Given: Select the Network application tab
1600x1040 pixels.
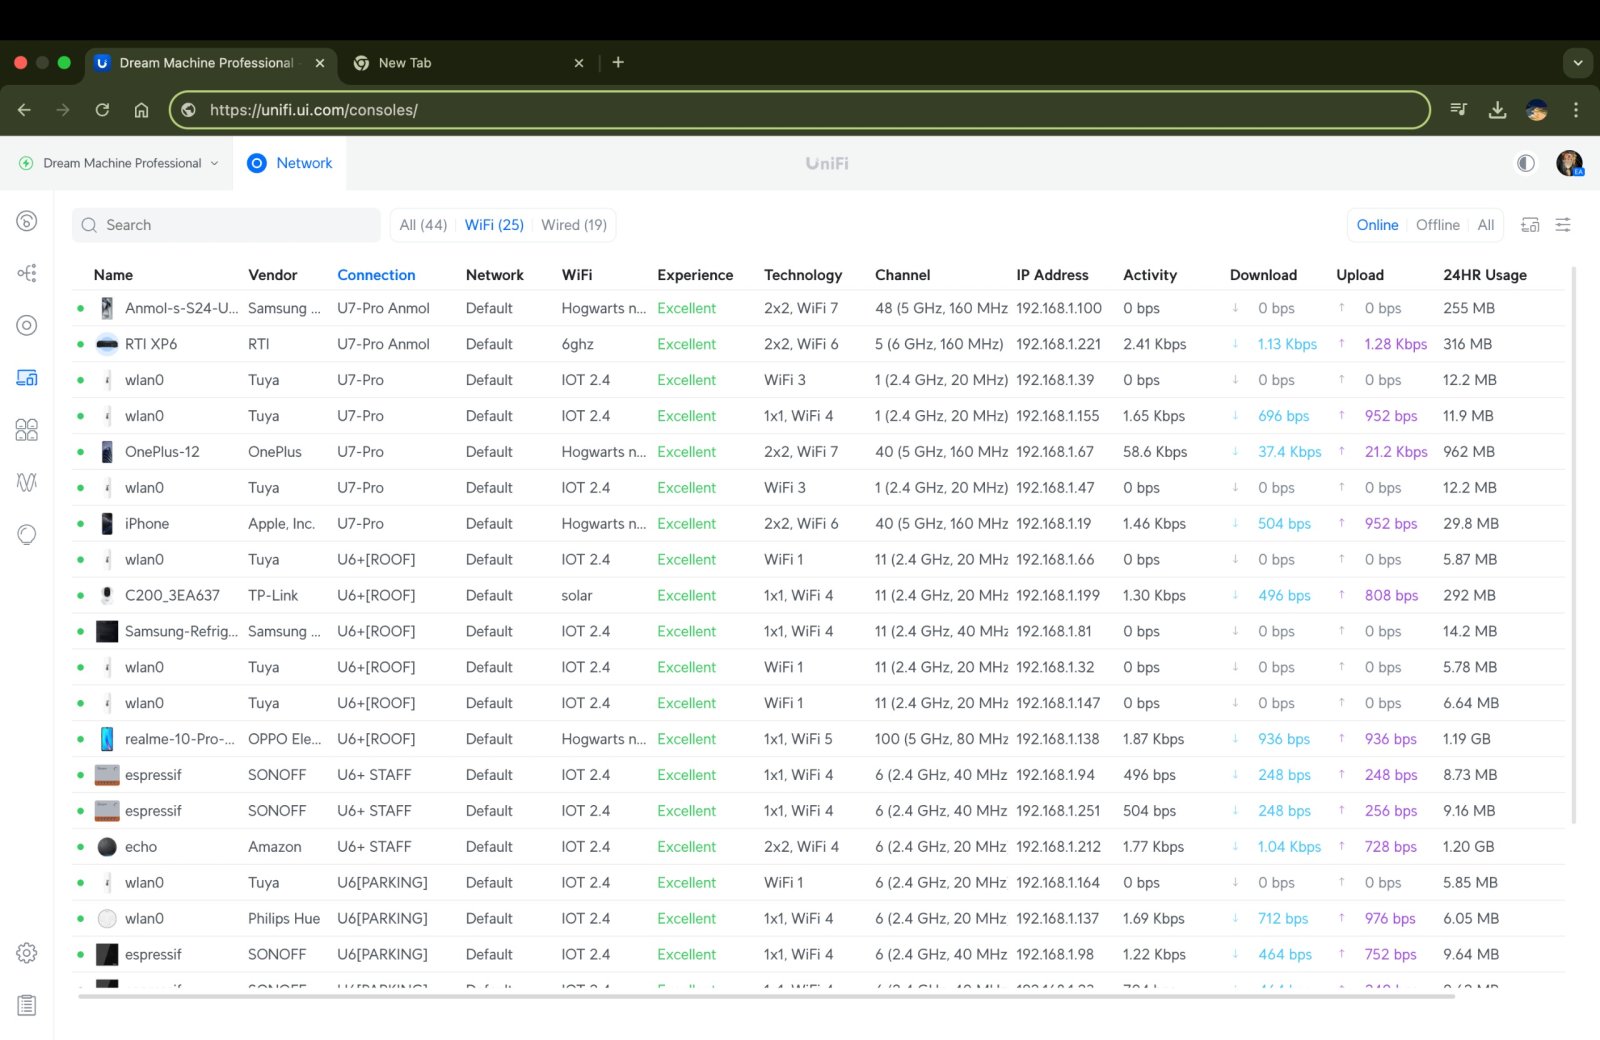Looking at the screenshot, I should pyautogui.click(x=290, y=163).
